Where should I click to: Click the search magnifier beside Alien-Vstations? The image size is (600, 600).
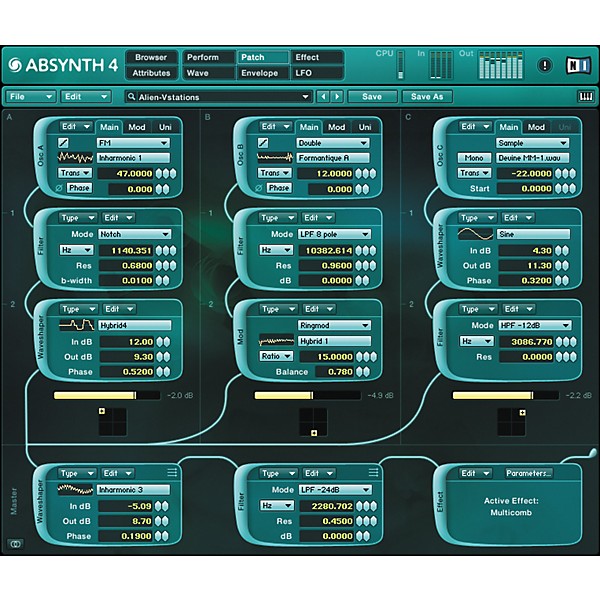pyautogui.click(x=131, y=97)
